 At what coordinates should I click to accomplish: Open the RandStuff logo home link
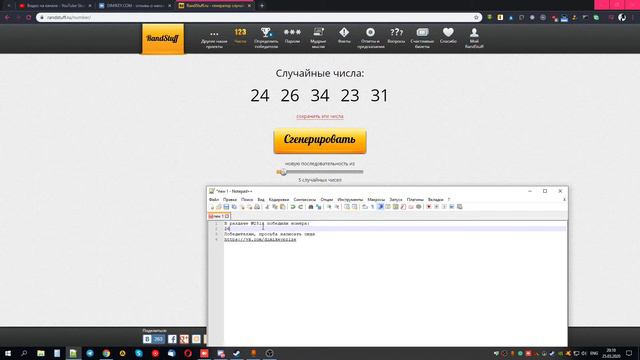coord(163,39)
